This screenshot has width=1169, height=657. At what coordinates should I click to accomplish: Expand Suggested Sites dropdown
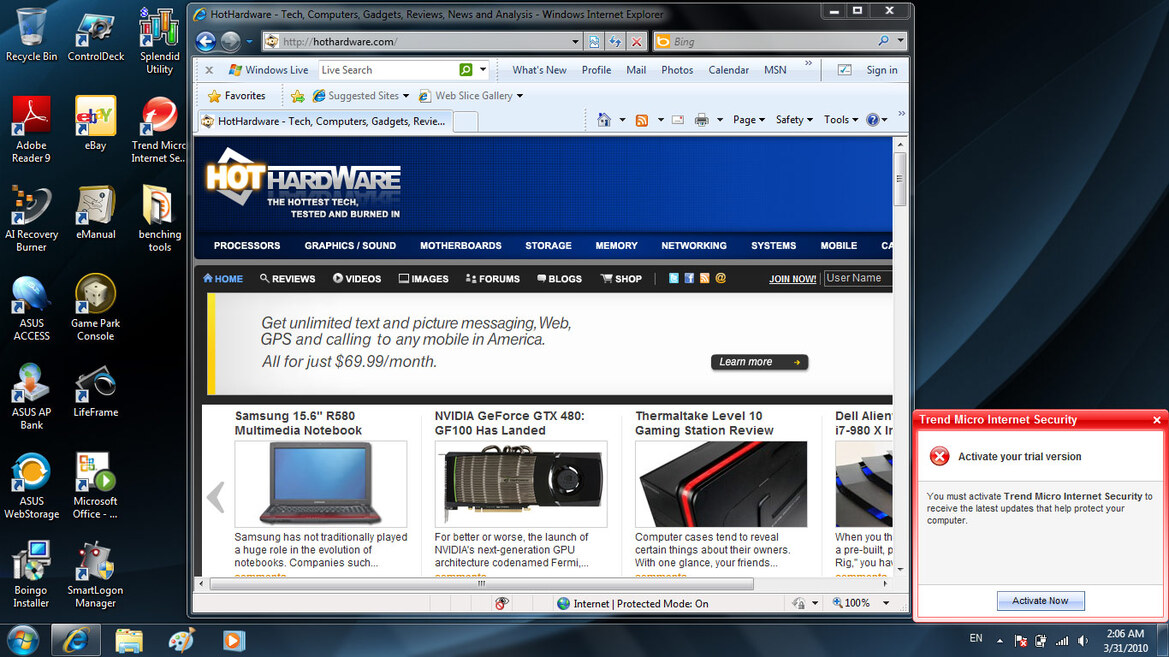(x=406, y=95)
